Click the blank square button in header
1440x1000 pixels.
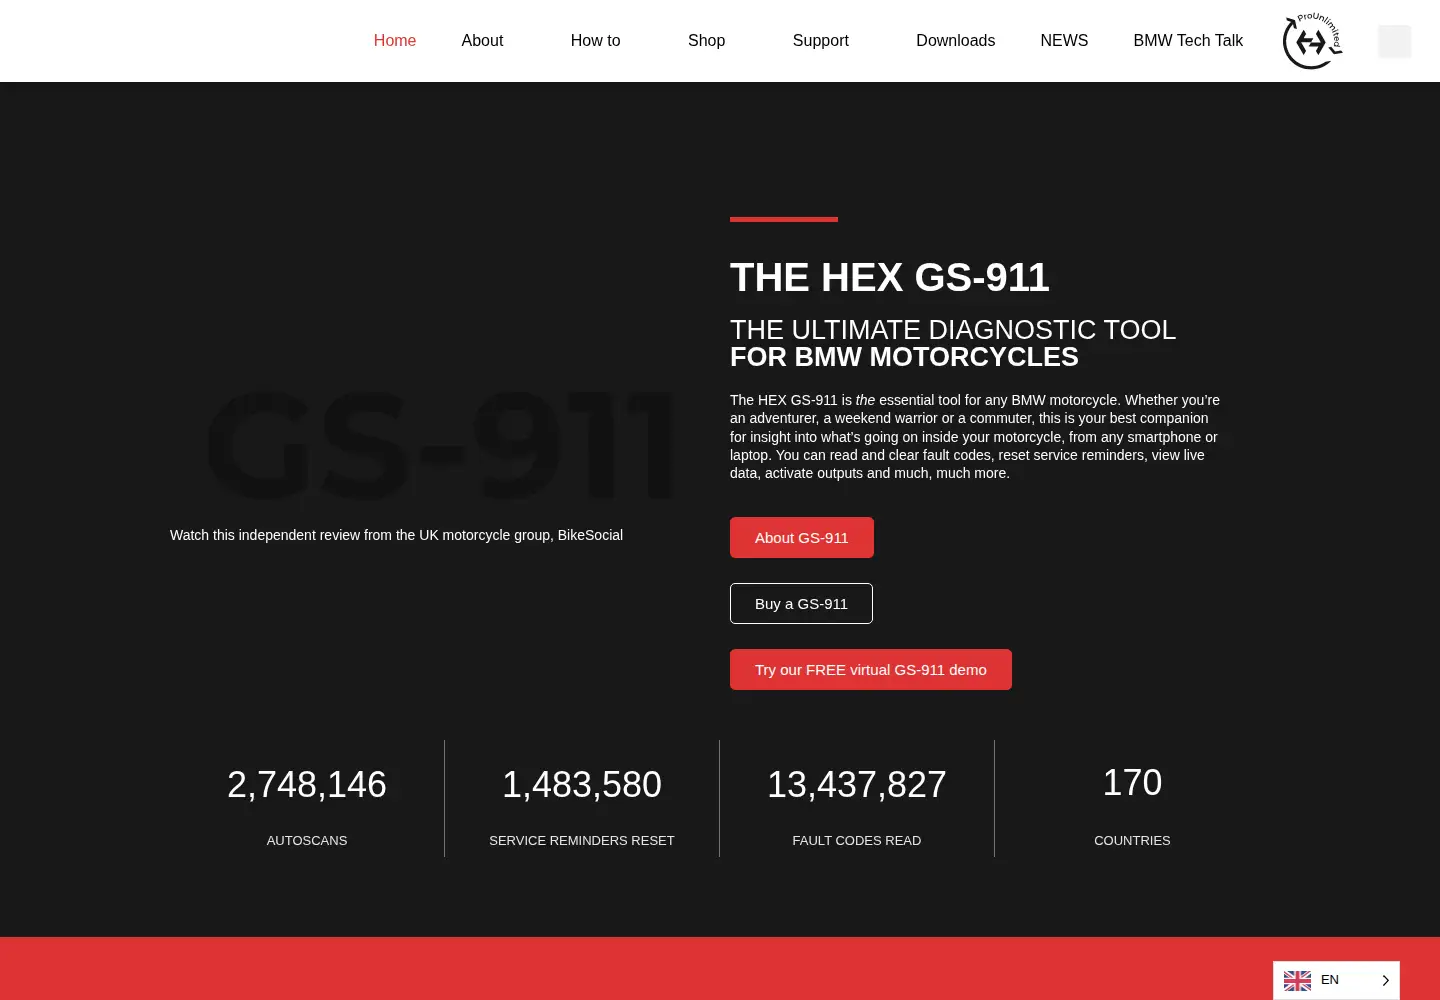[x=1394, y=41]
